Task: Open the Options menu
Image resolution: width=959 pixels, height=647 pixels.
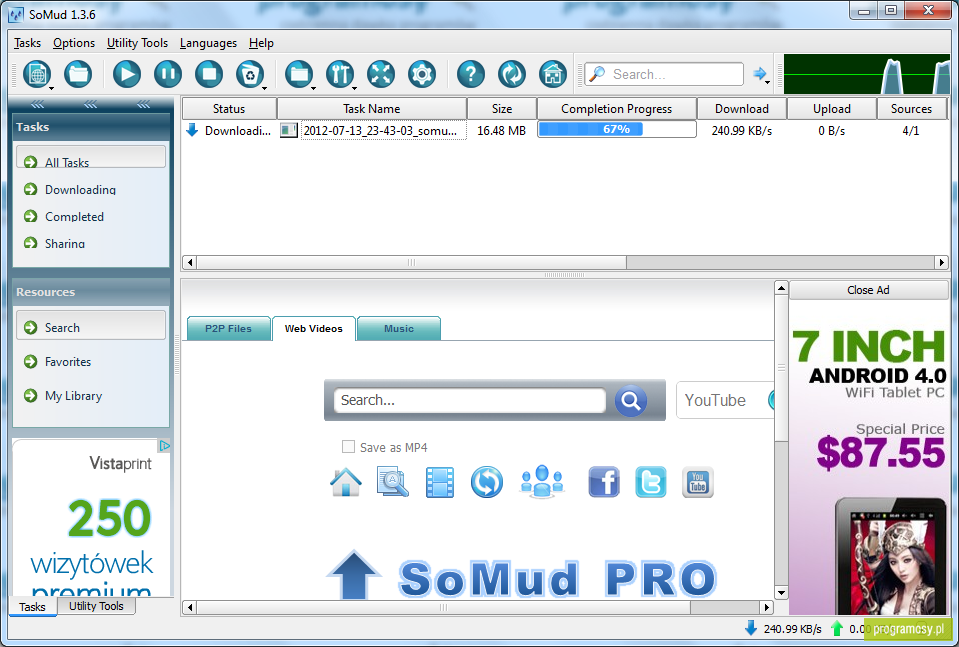Action: (74, 43)
